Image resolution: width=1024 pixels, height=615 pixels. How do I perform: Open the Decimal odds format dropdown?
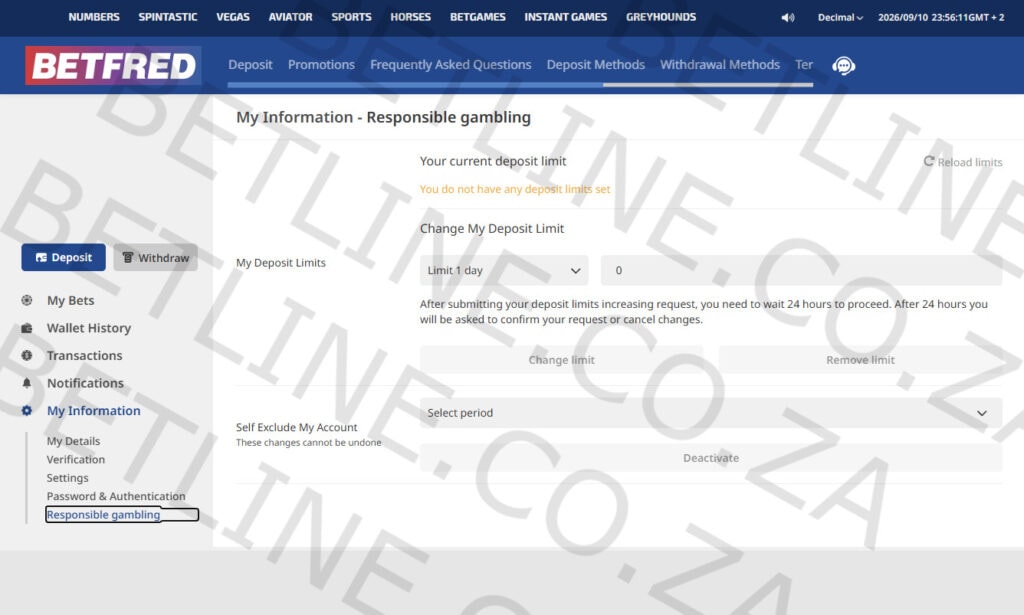(x=840, y=18)
